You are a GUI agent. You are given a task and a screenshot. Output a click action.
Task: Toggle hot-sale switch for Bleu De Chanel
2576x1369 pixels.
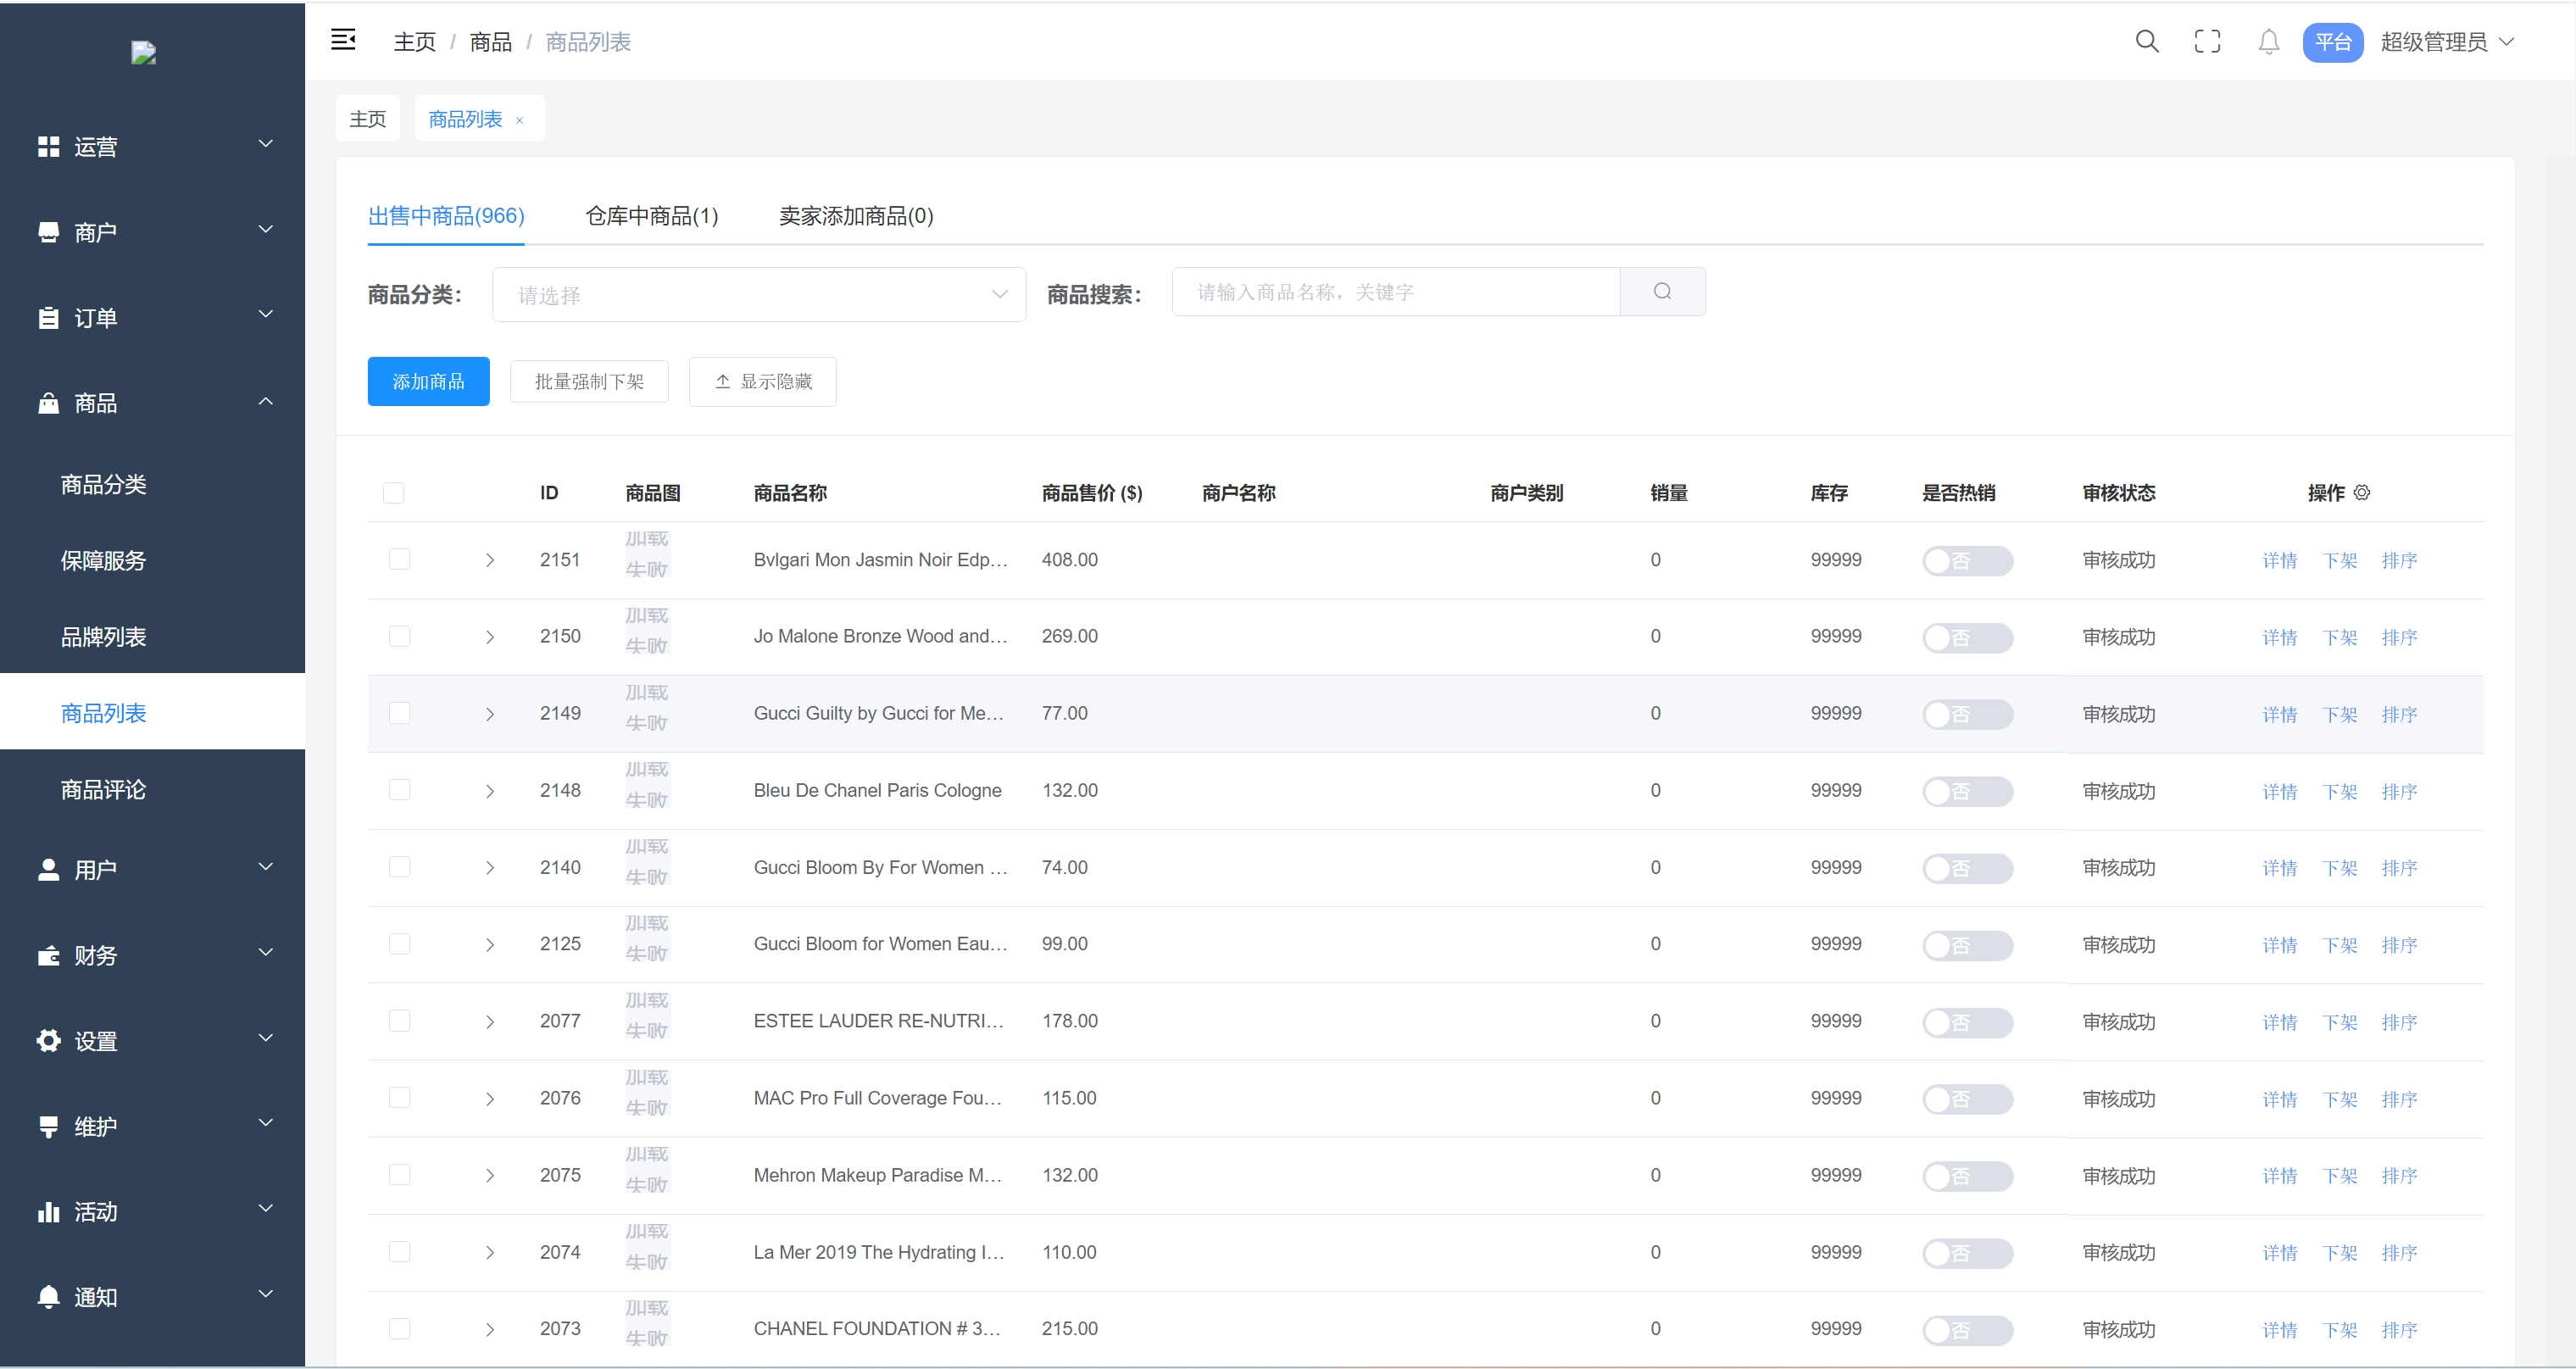tap(1967, 791)
